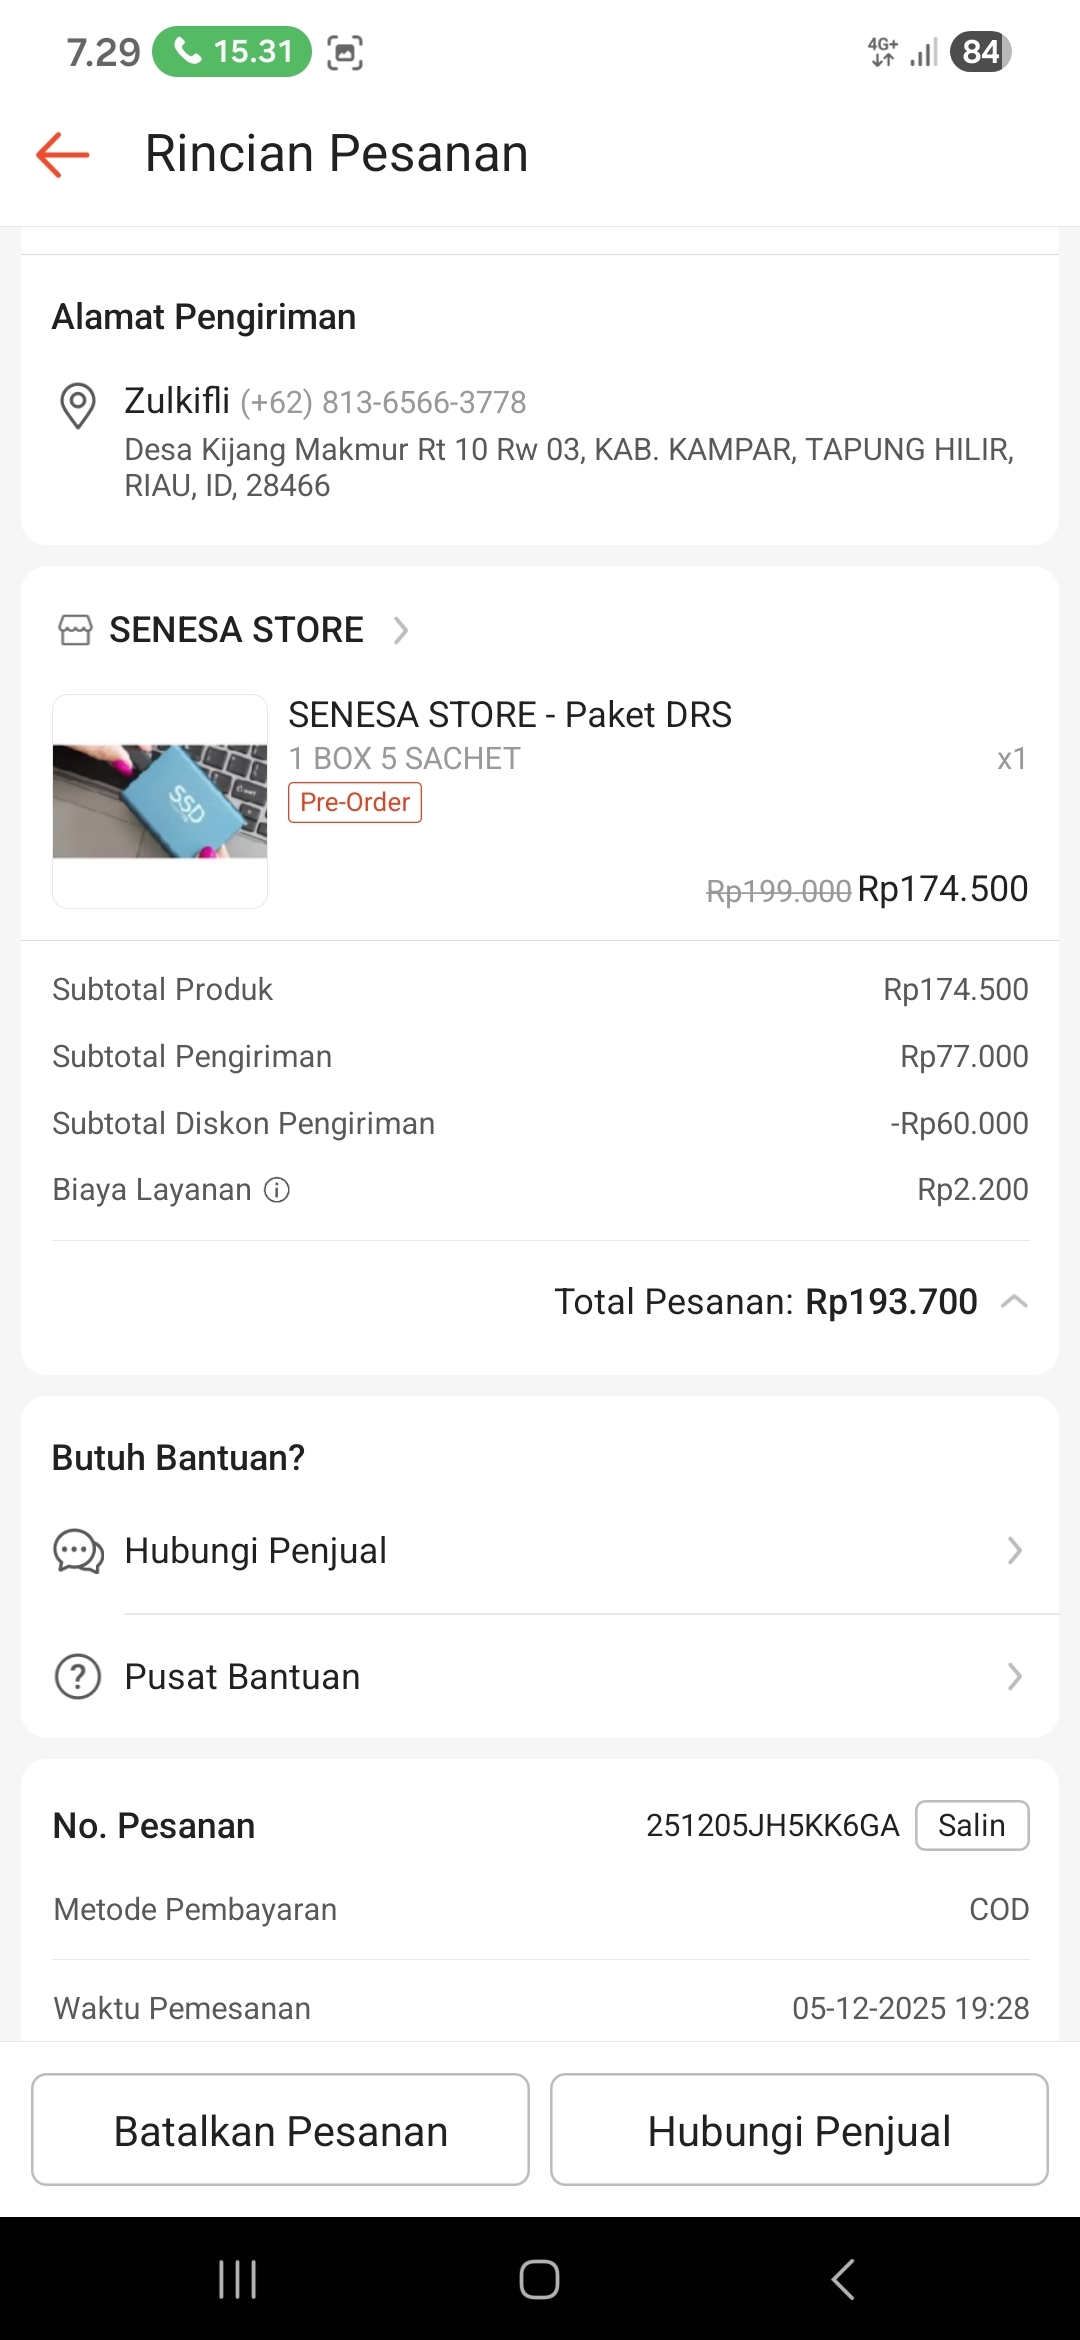Screen dimensions: 1080x2340
Task: Tap the chat bubble icon
Action: (x=78, y=1551)
